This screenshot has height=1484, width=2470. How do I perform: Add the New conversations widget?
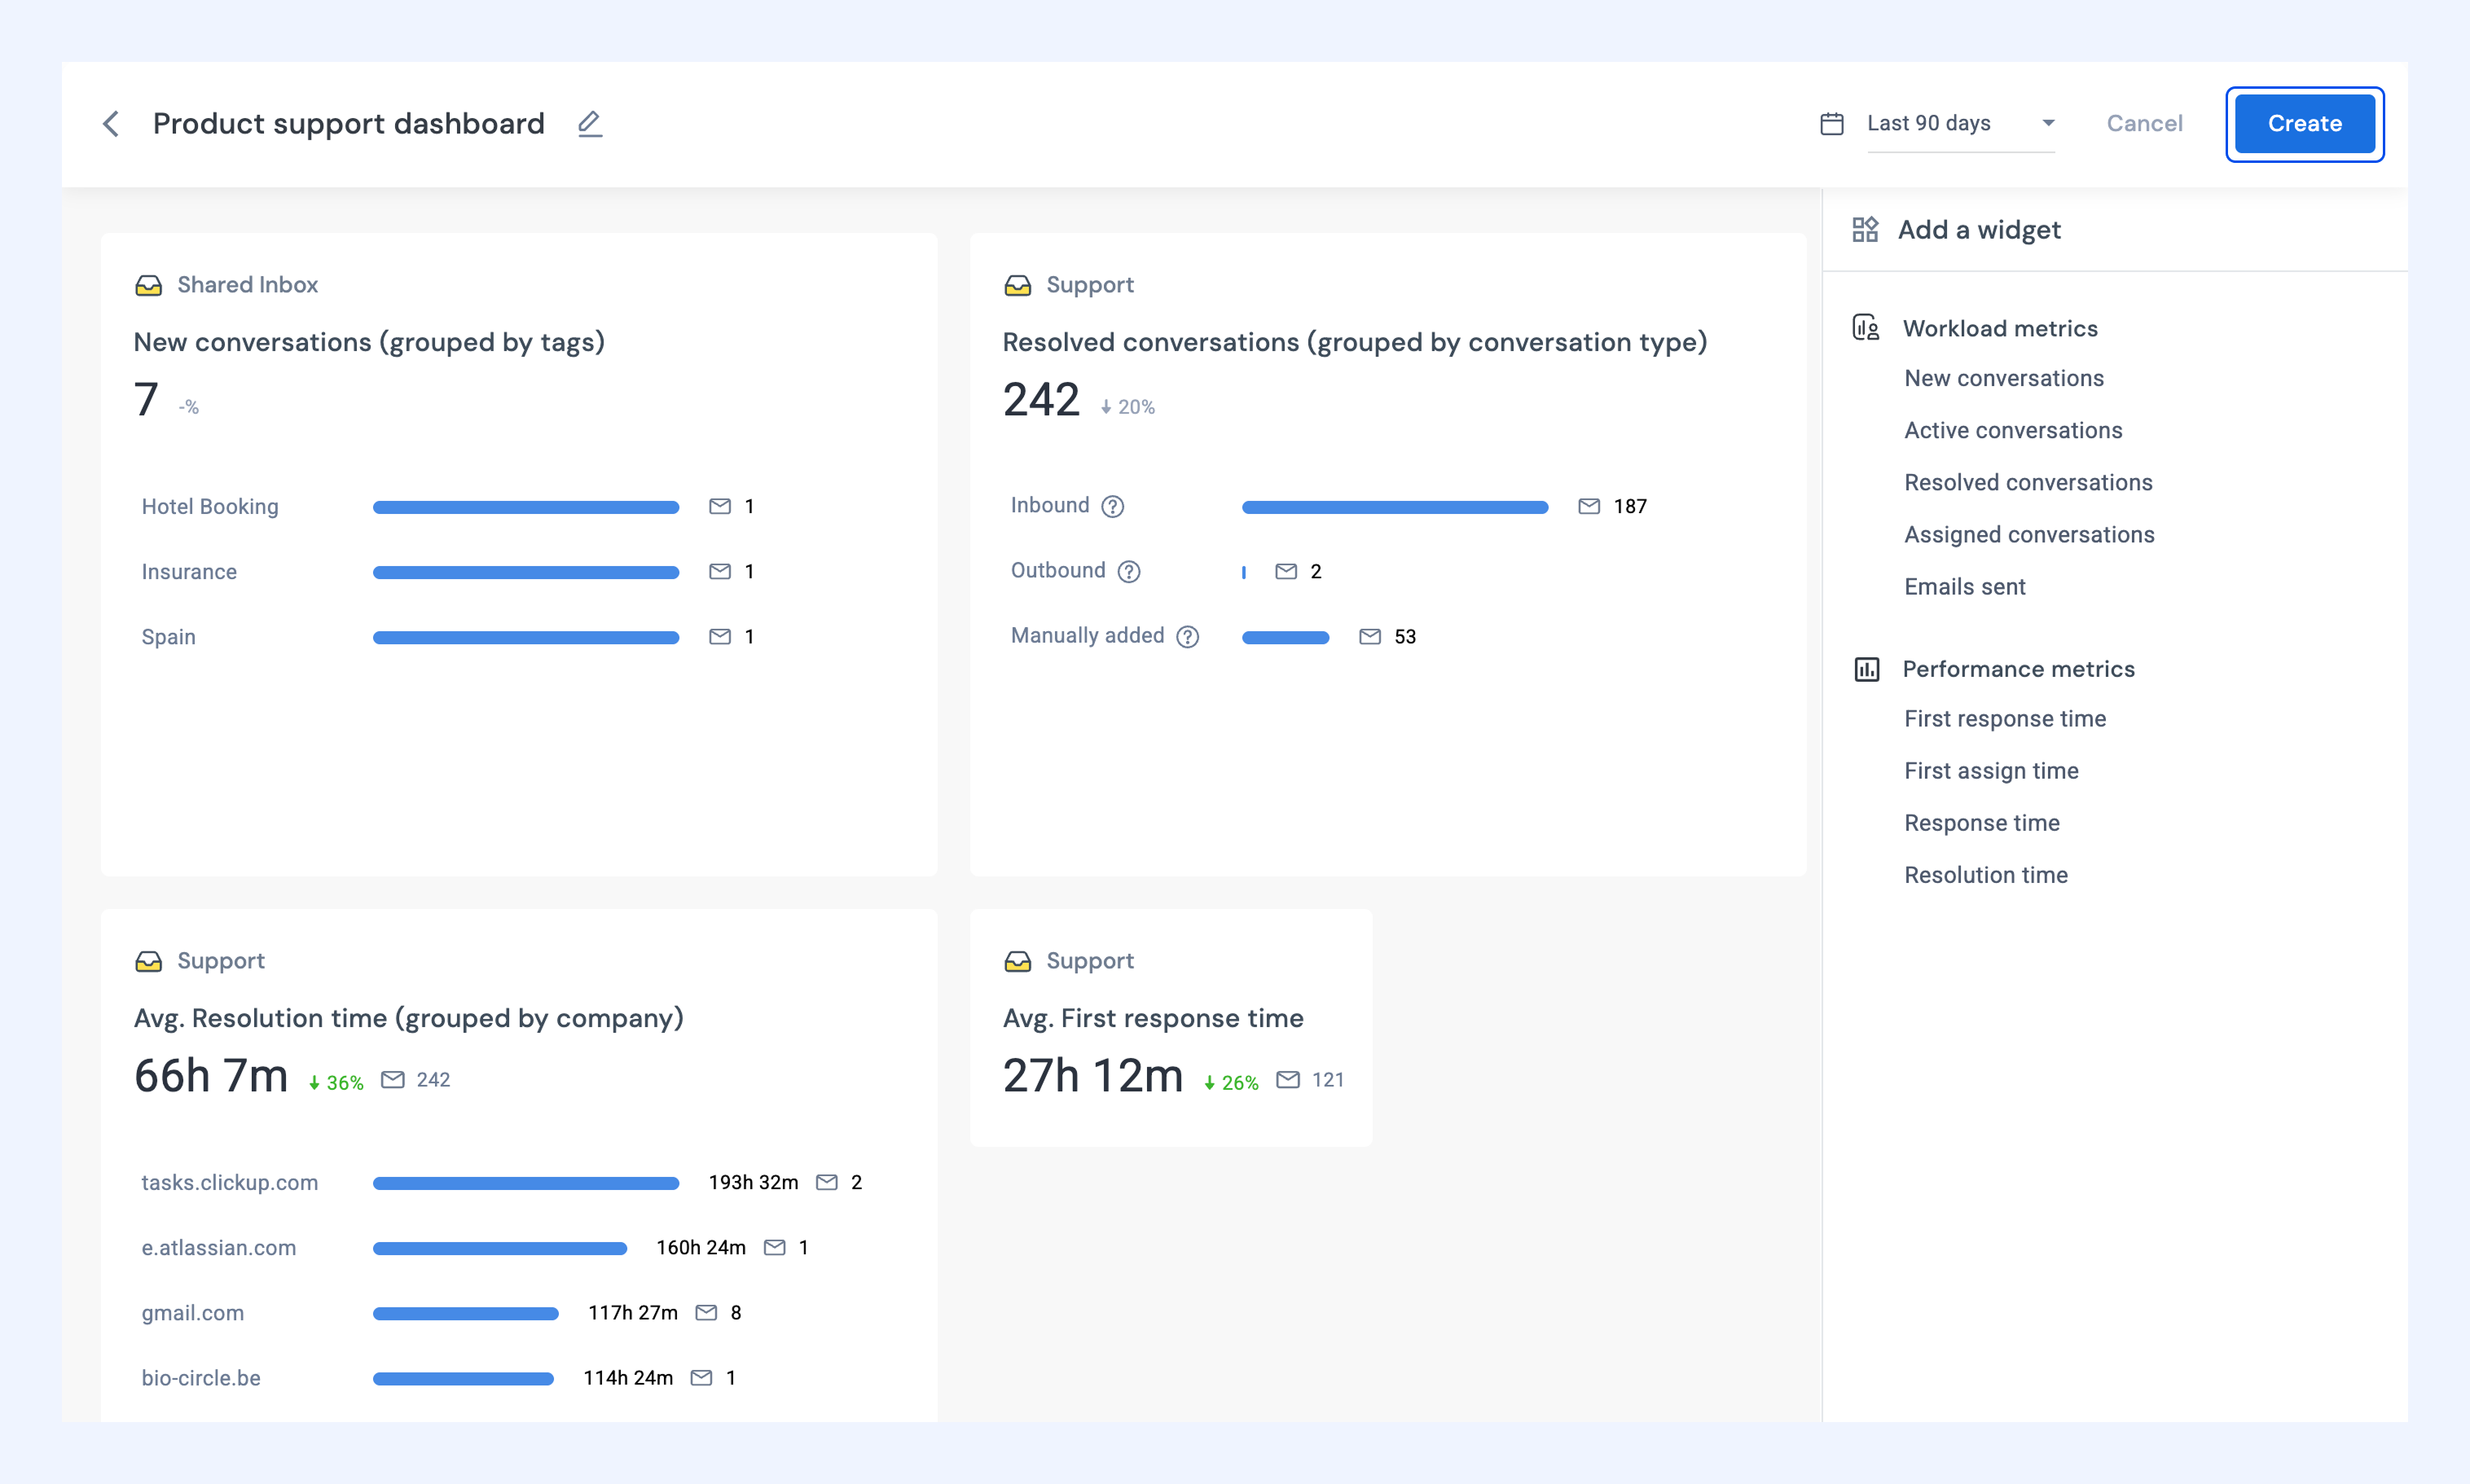(x=2004, y=378)
